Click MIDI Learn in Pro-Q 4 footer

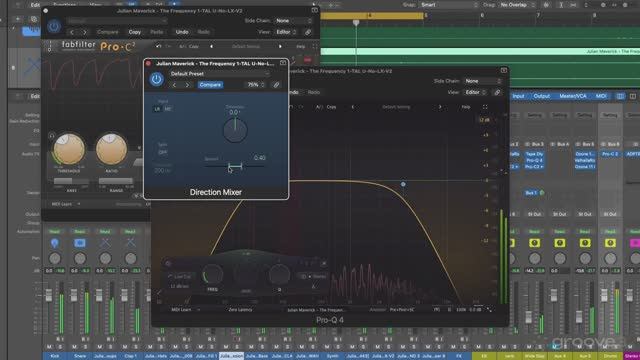click(x=181, y=310)
